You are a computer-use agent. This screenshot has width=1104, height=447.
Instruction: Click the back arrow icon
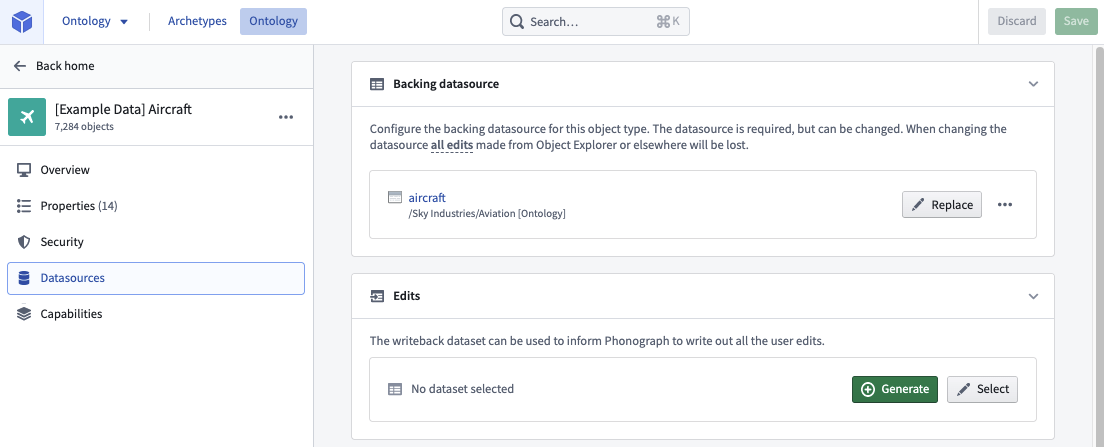[x=20, y=66]
